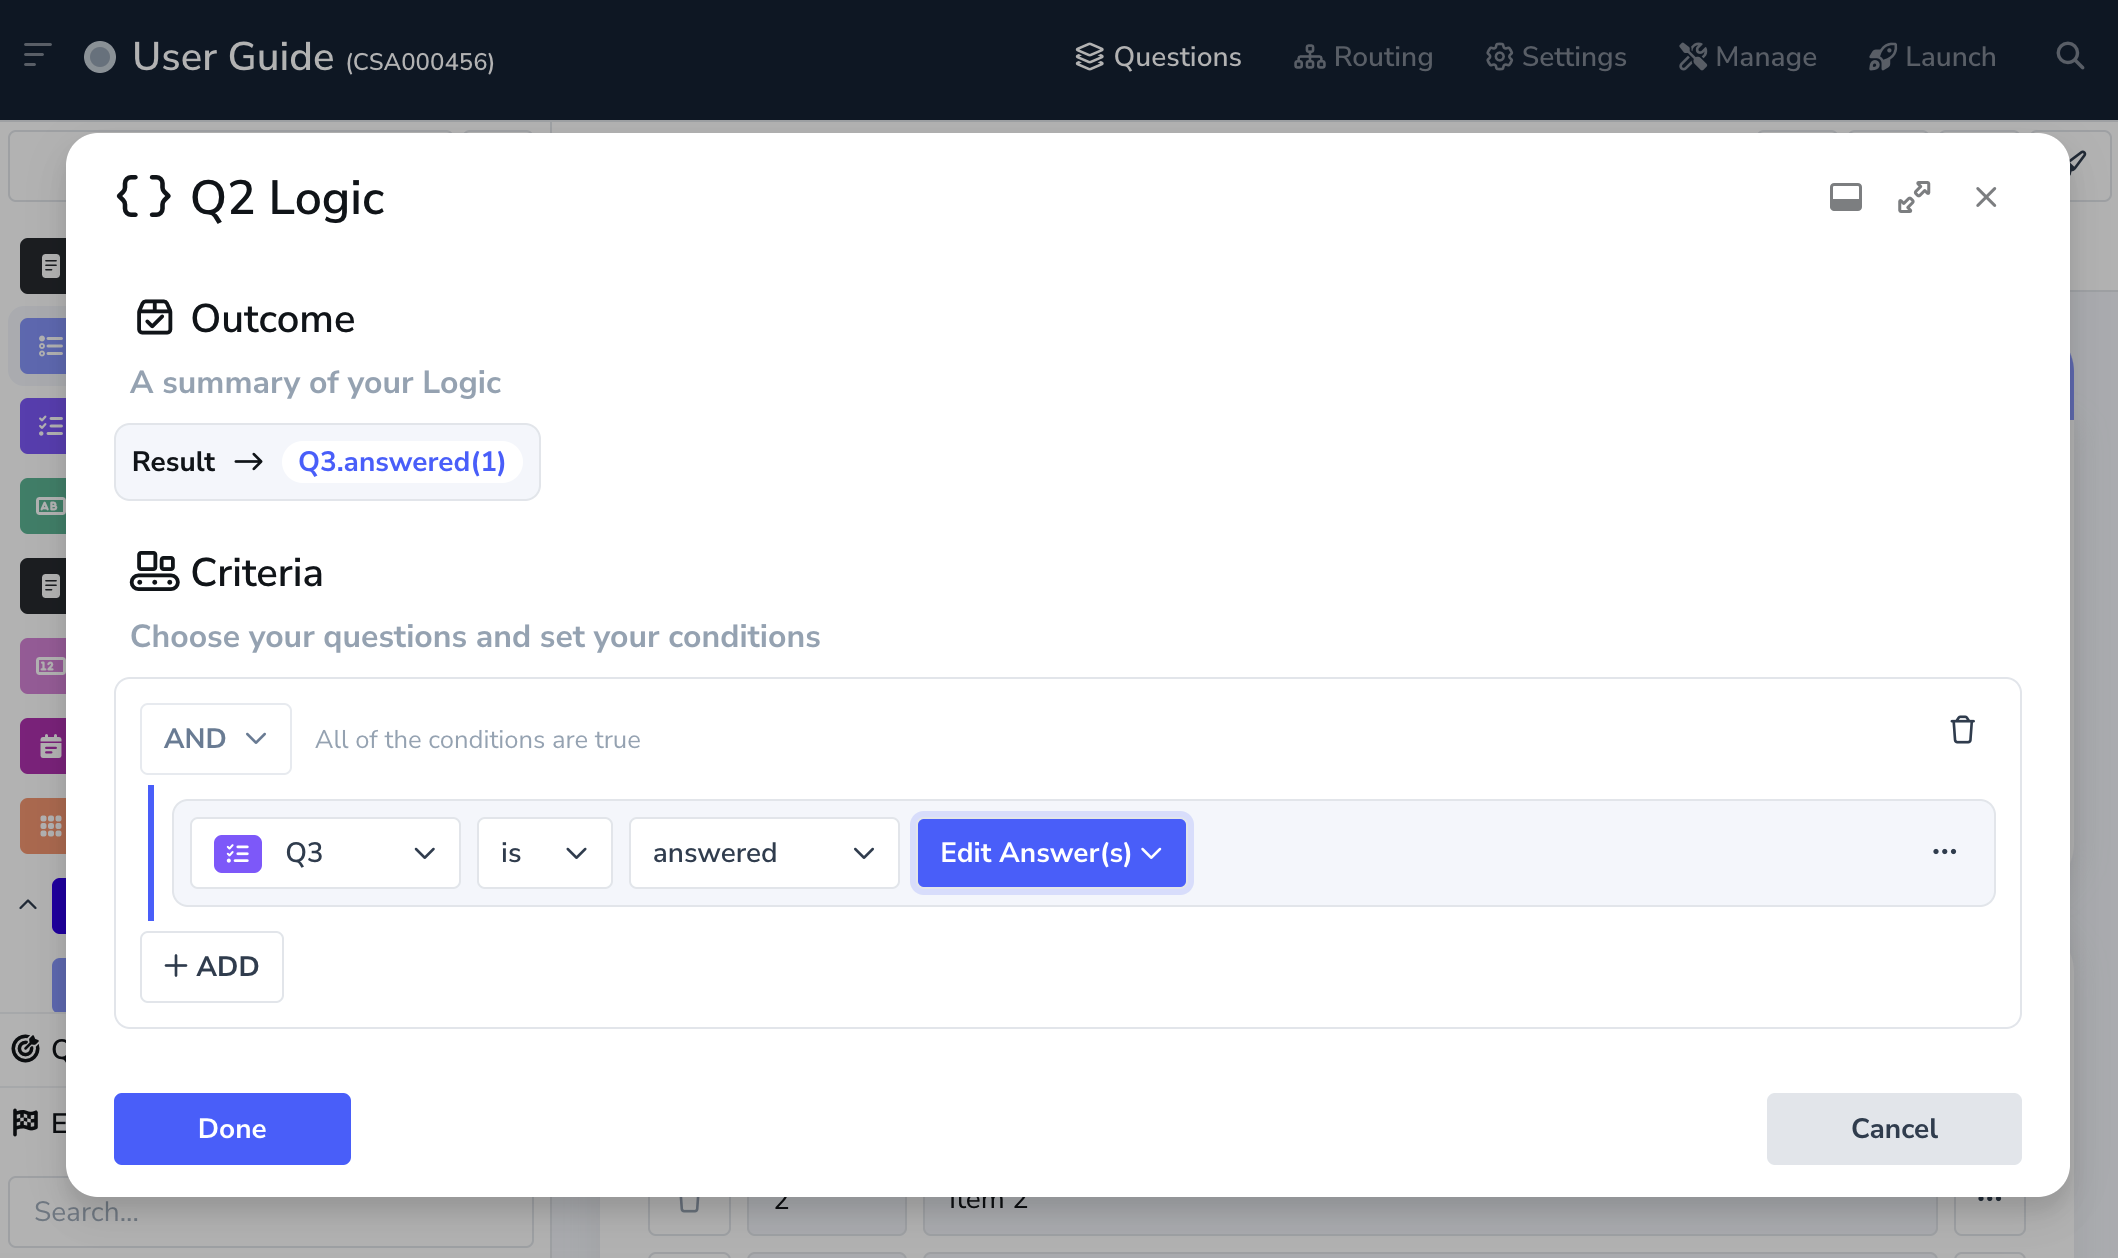Open the hamburger menu beside User Guide
Image resolution: width=2118 pixels, height=1258 pixels.
pyautogui.click(x=37, y=56)
